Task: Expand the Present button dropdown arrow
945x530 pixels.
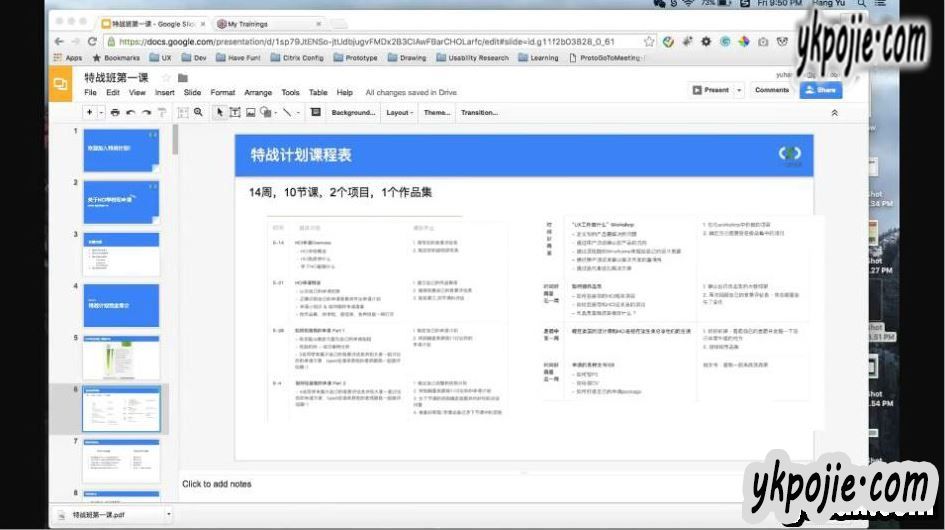Action: pyautogui.click(x=739, y=90)
